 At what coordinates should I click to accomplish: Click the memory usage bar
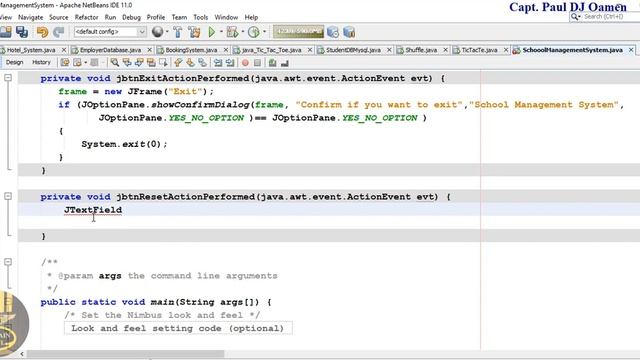298,32
